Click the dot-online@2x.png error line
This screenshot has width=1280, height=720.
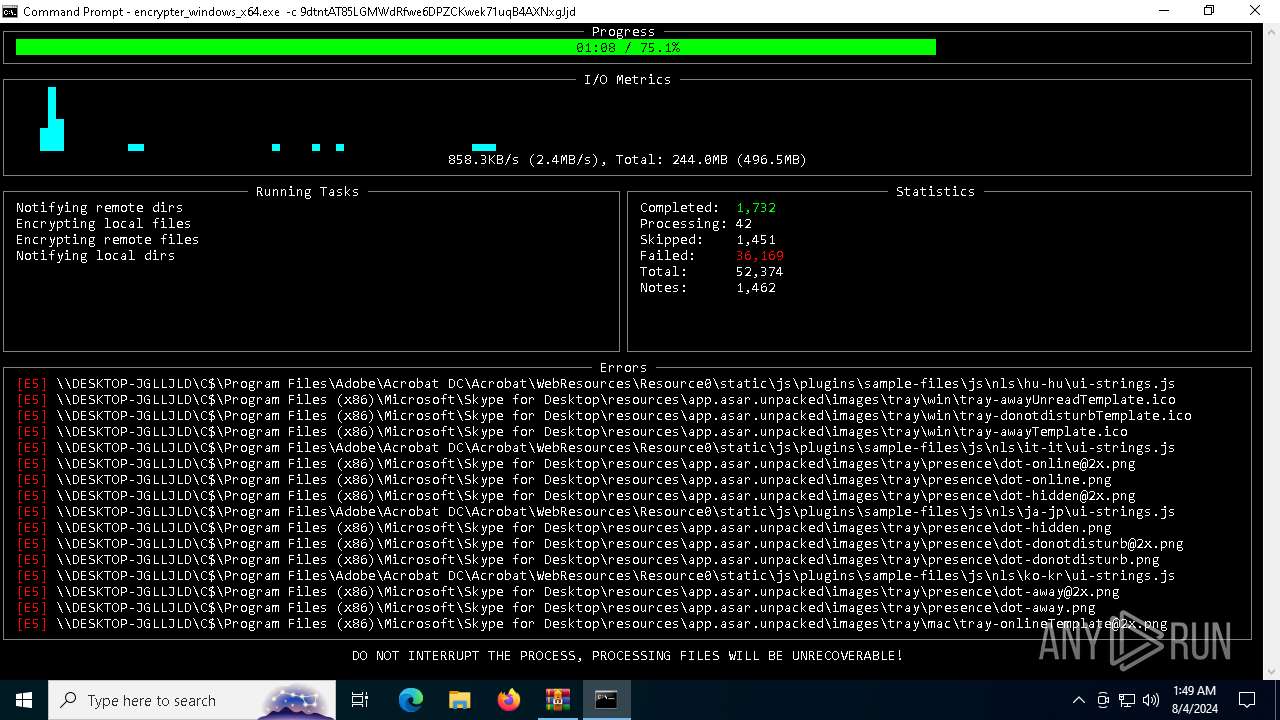pos(576,463)
